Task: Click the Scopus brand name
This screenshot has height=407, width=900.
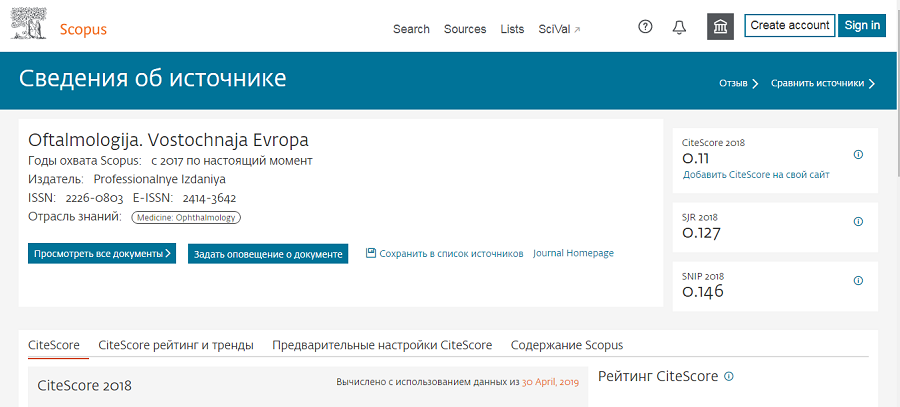Action: 83,30
